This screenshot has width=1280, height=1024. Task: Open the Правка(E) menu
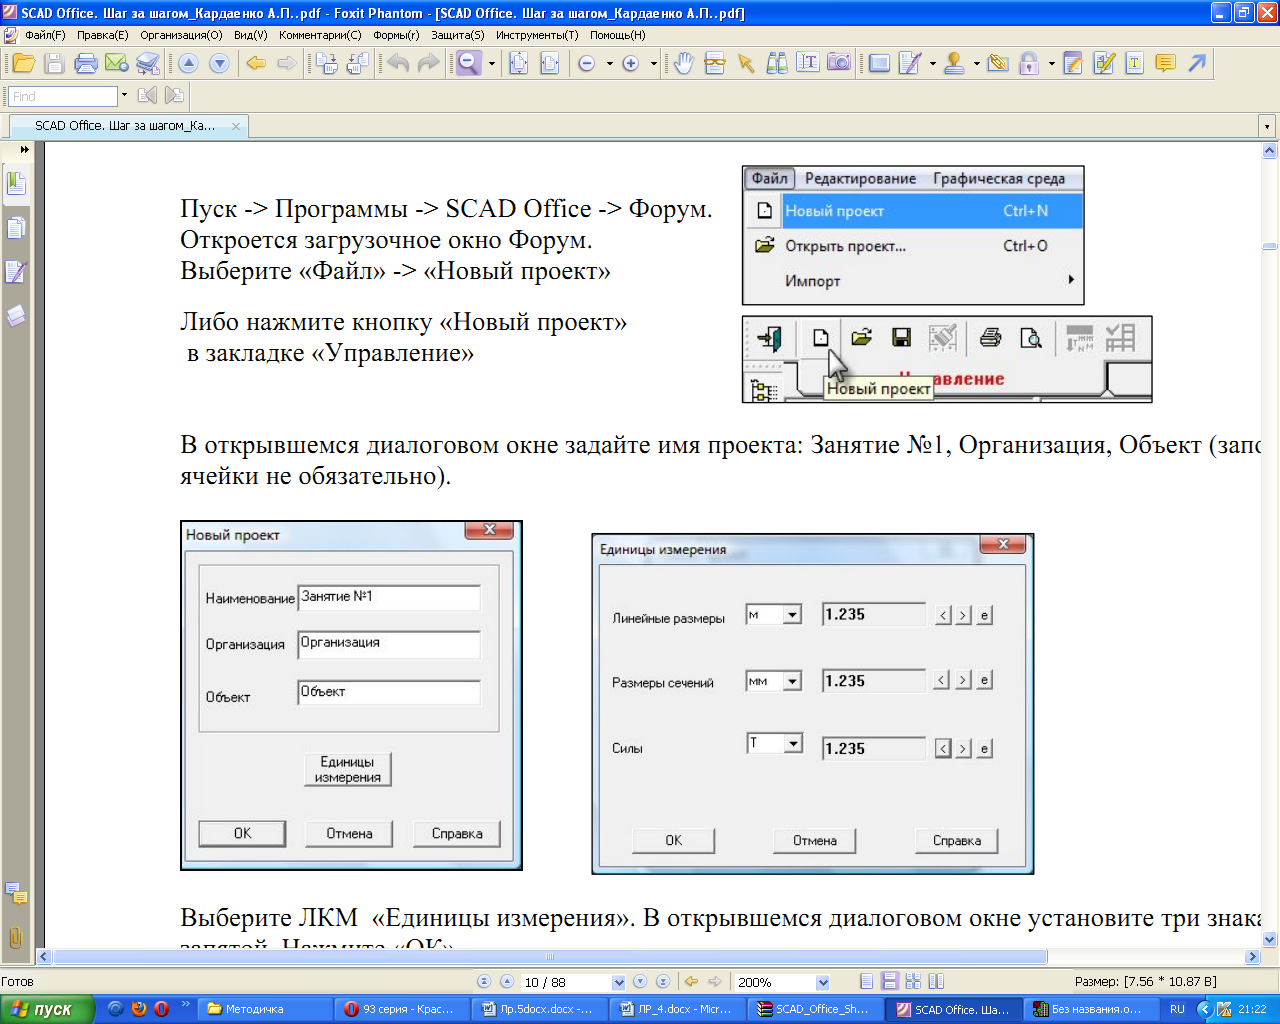point(102,35)
